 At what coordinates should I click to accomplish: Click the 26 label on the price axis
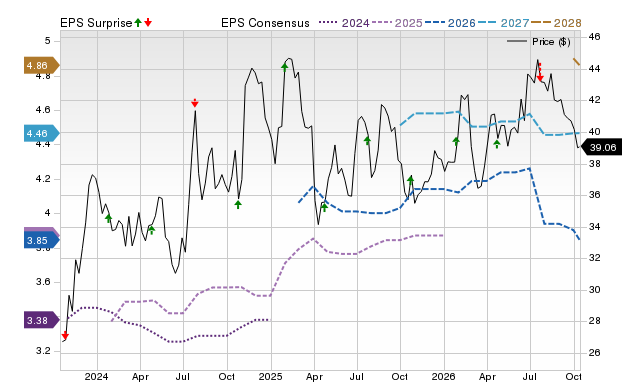pos(594,353)
